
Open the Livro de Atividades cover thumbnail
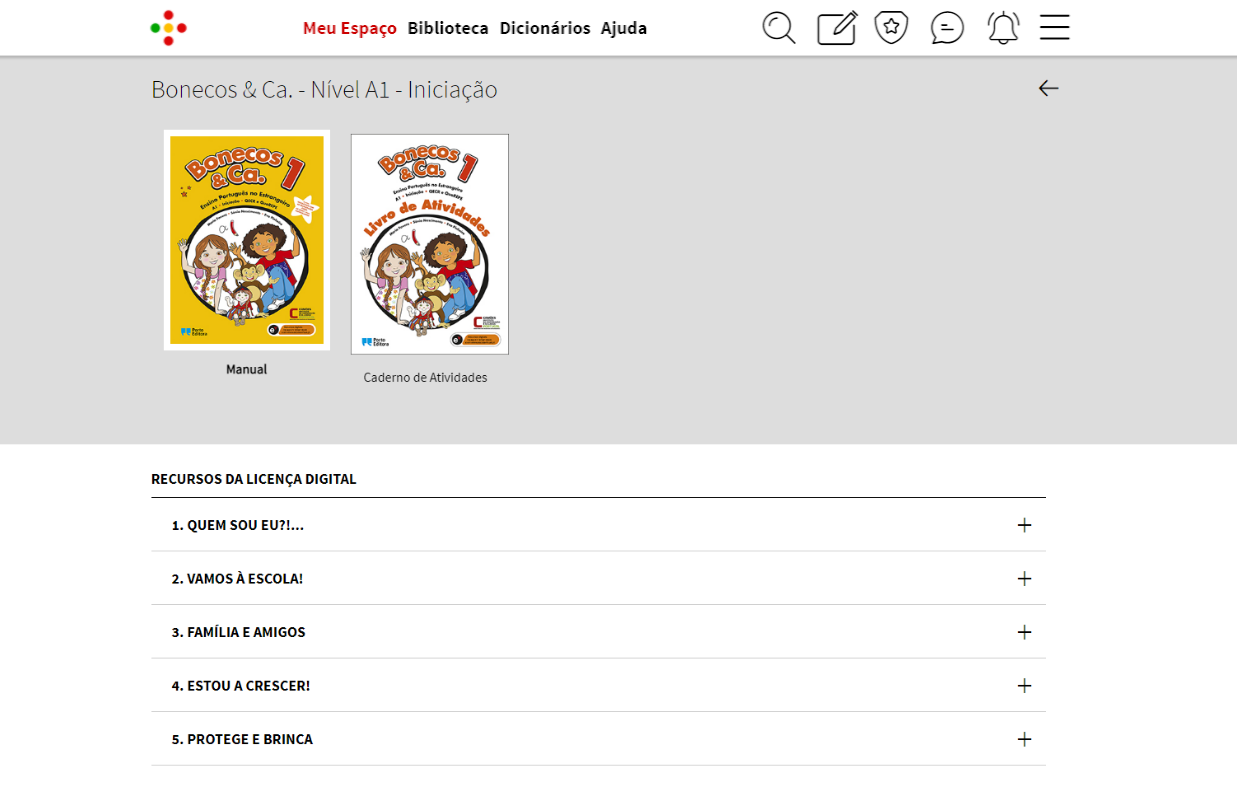click(430, 244)
